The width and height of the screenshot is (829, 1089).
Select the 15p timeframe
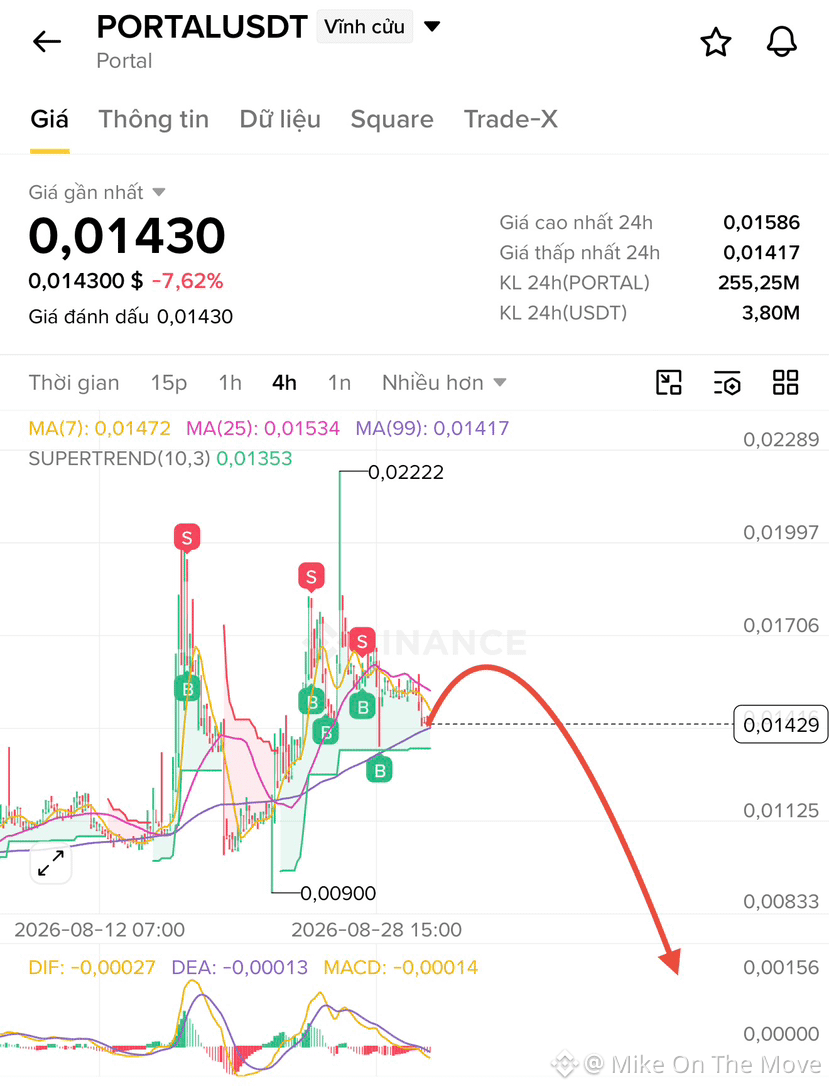pyautogui.click(x=169, y=383)
